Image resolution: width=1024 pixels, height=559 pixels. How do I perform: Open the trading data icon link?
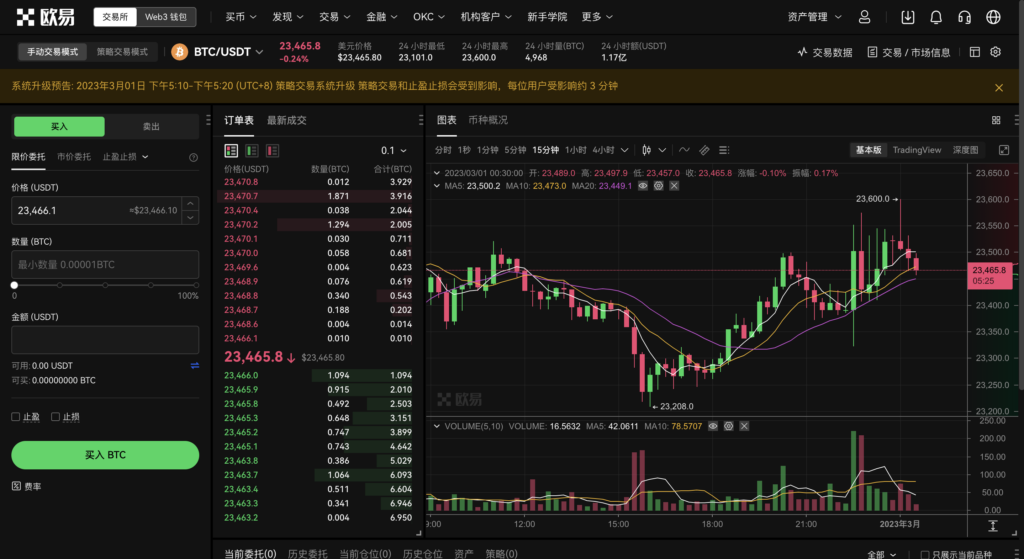(x=825, y=52)
